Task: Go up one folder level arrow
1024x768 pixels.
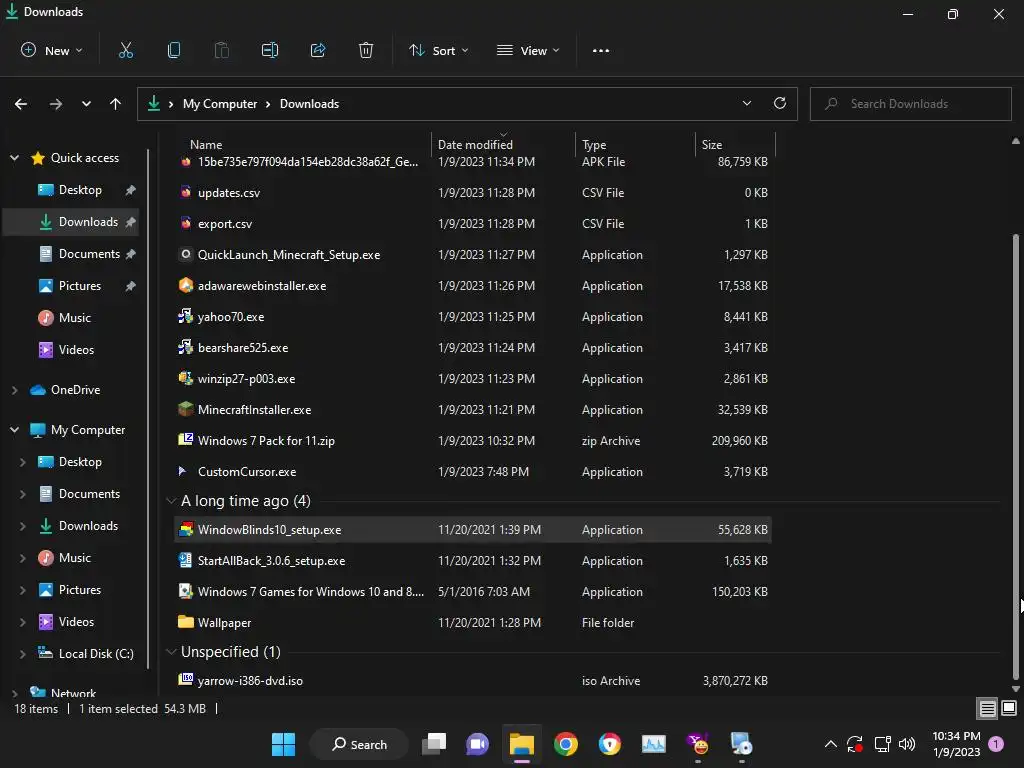Action: click(x=116, y=104)
